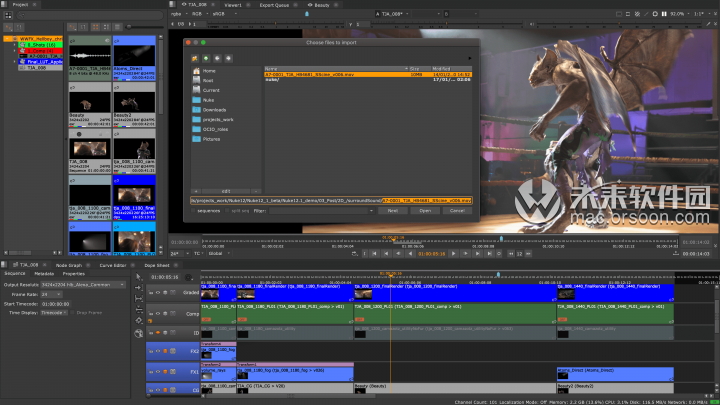The height and width of the screenshot is (405, 720).
Task: Expand the preview pane arrow in dialog
Action: 469,58
